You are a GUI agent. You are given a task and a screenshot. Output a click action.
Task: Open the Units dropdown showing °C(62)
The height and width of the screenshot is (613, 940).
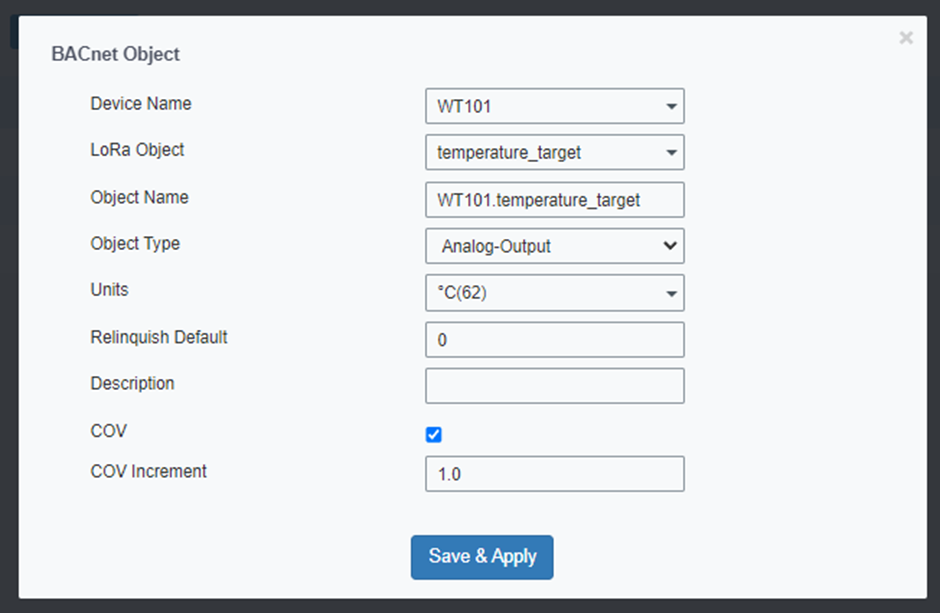click(555, 293)
